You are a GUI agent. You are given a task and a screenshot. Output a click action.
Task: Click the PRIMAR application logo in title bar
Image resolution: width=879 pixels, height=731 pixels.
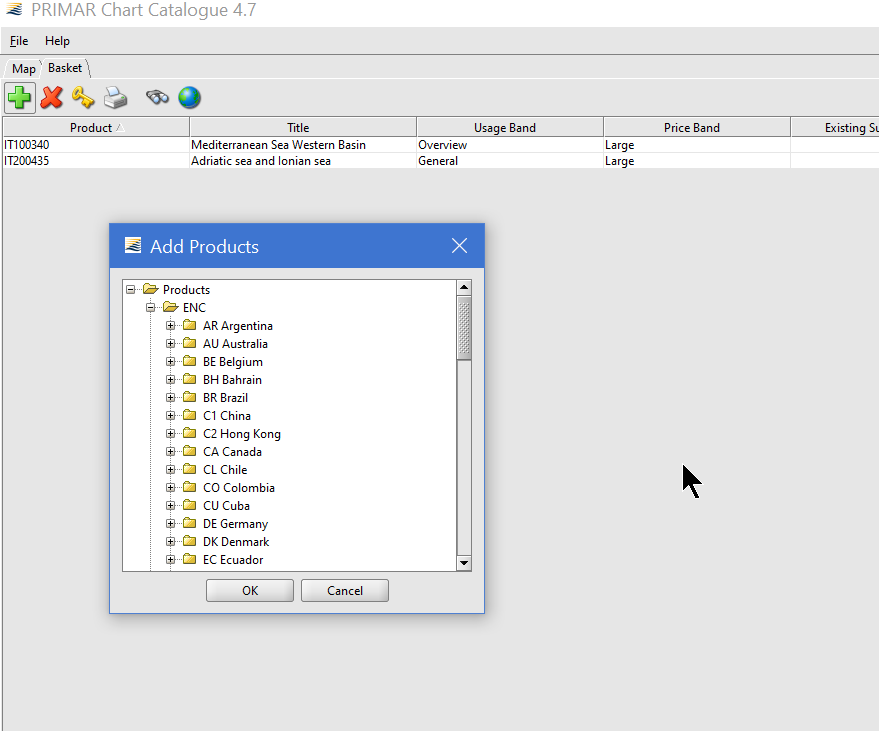click(x=14, y=9)
